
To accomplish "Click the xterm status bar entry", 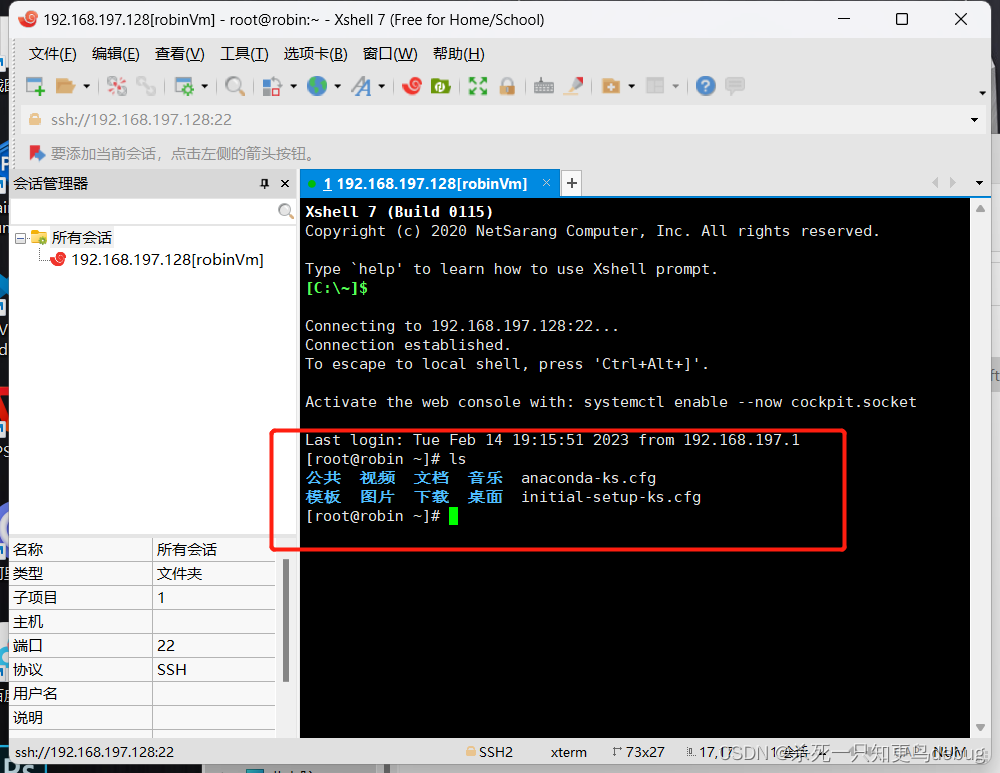I will pos(568,753).
